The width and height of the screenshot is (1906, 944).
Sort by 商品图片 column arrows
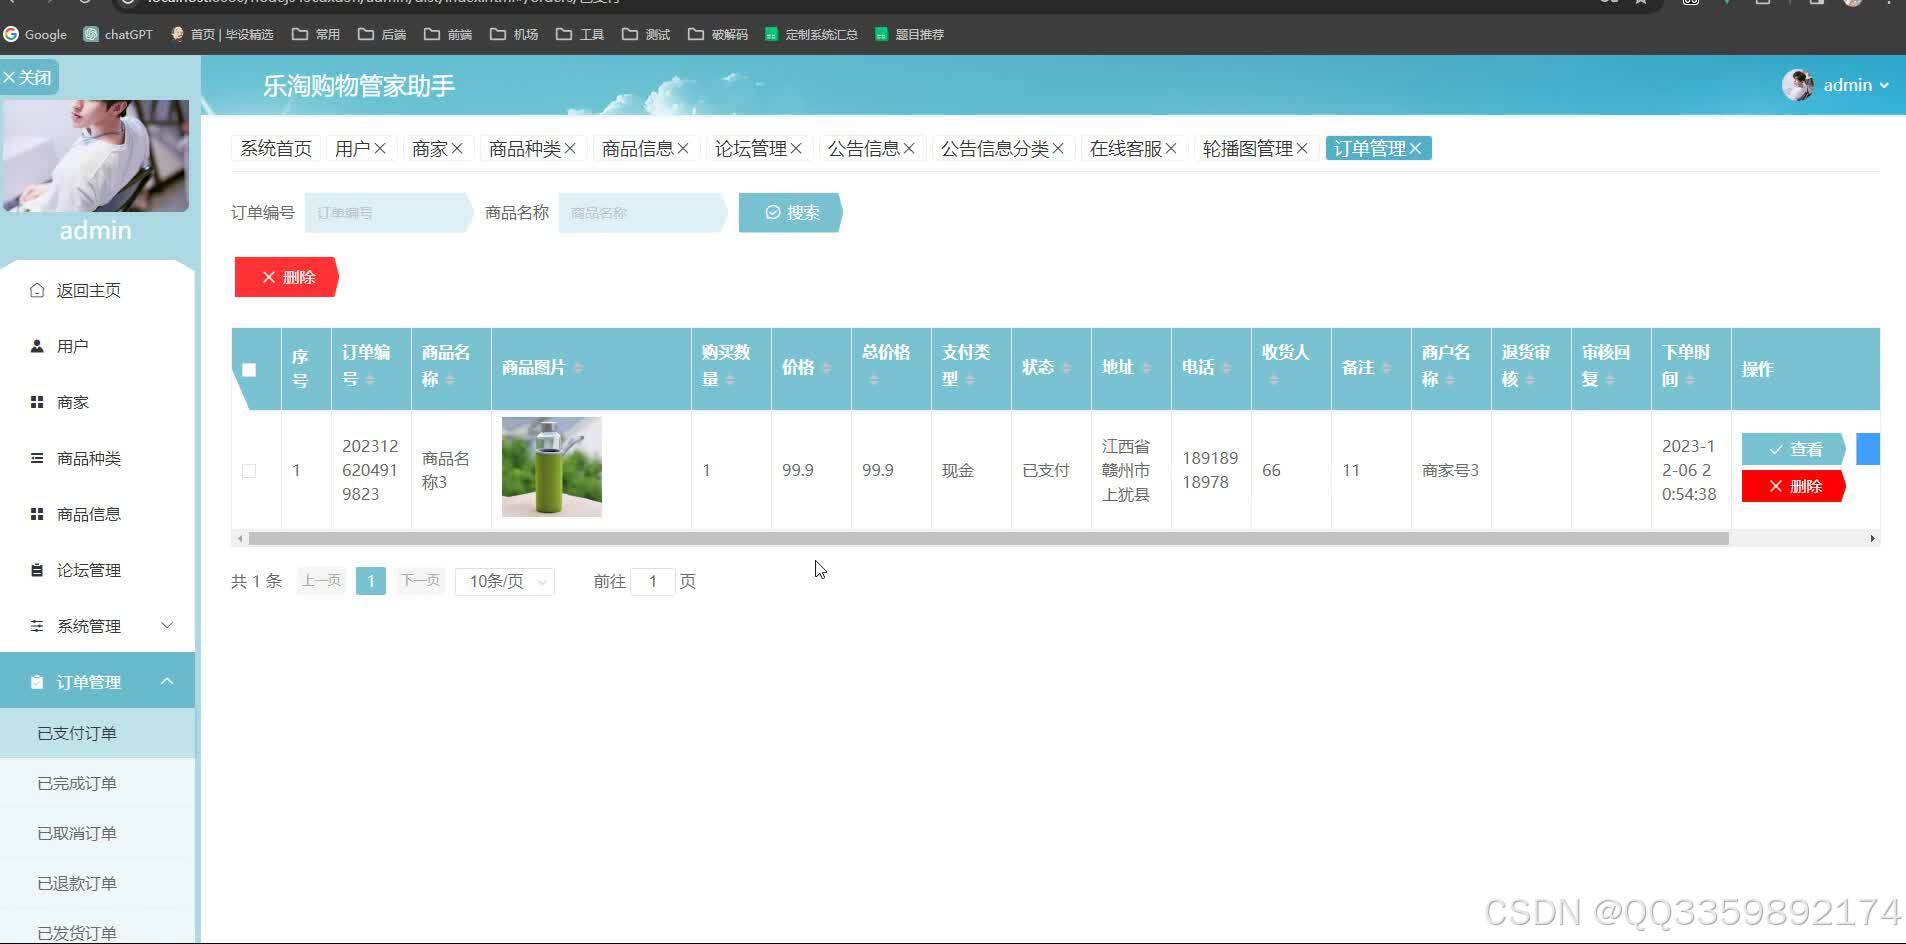[578, 368]
